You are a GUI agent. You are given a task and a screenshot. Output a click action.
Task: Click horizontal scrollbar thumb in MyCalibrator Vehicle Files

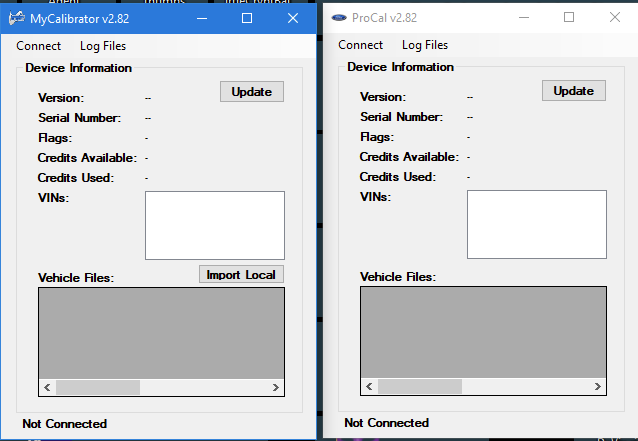(x=98, y=387)
